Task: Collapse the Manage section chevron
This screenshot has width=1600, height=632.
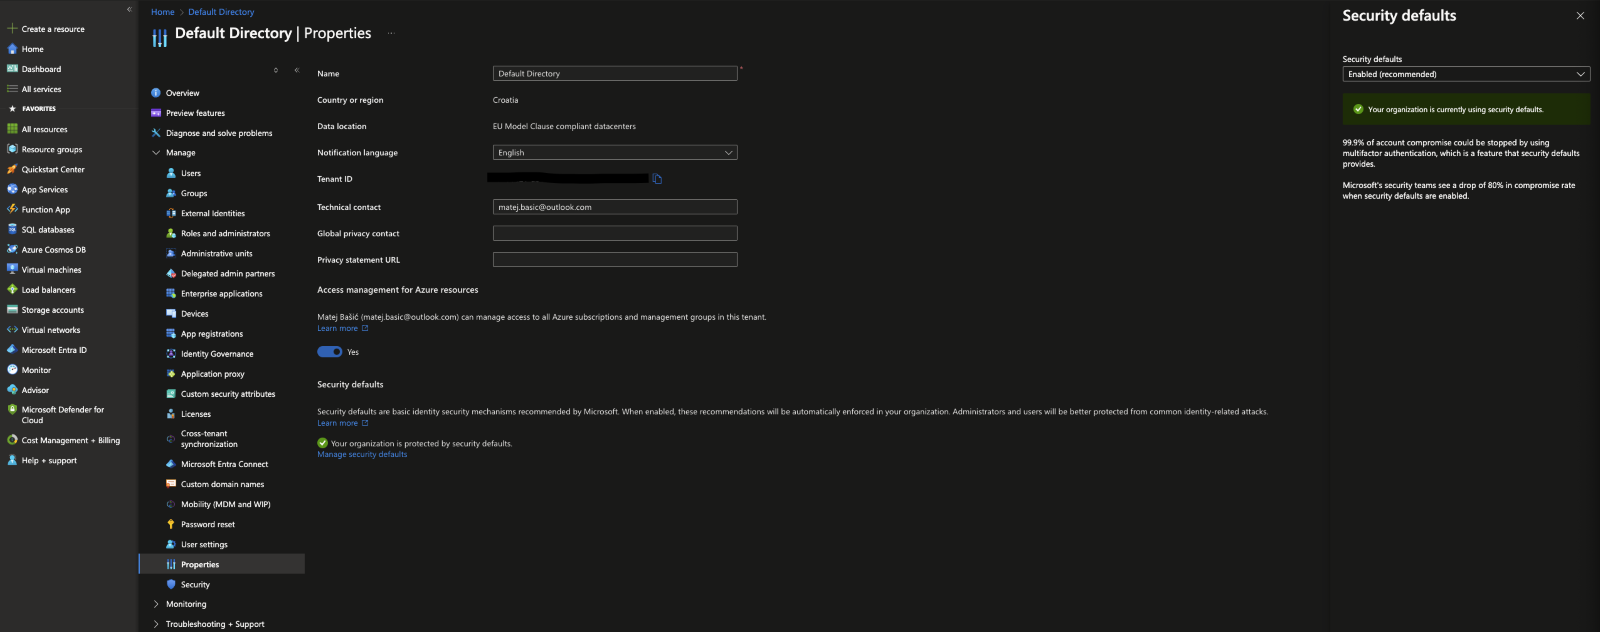Action: point(156,153)
